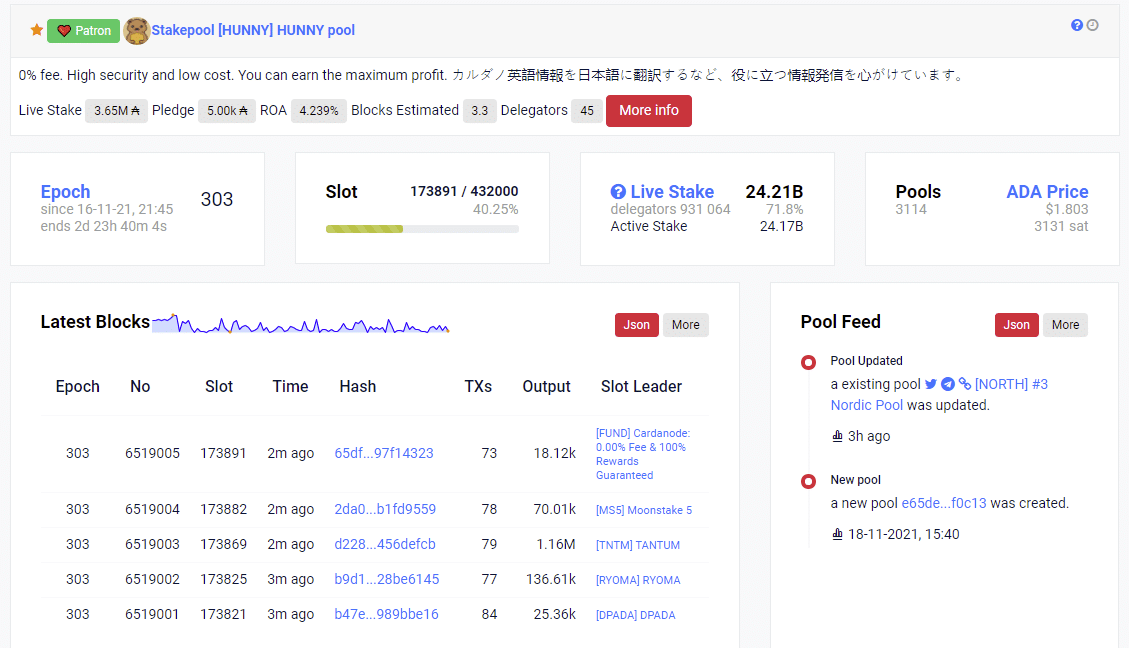1129x648 pixels.
Task: Click the slot progress bar
Action: 422,229
